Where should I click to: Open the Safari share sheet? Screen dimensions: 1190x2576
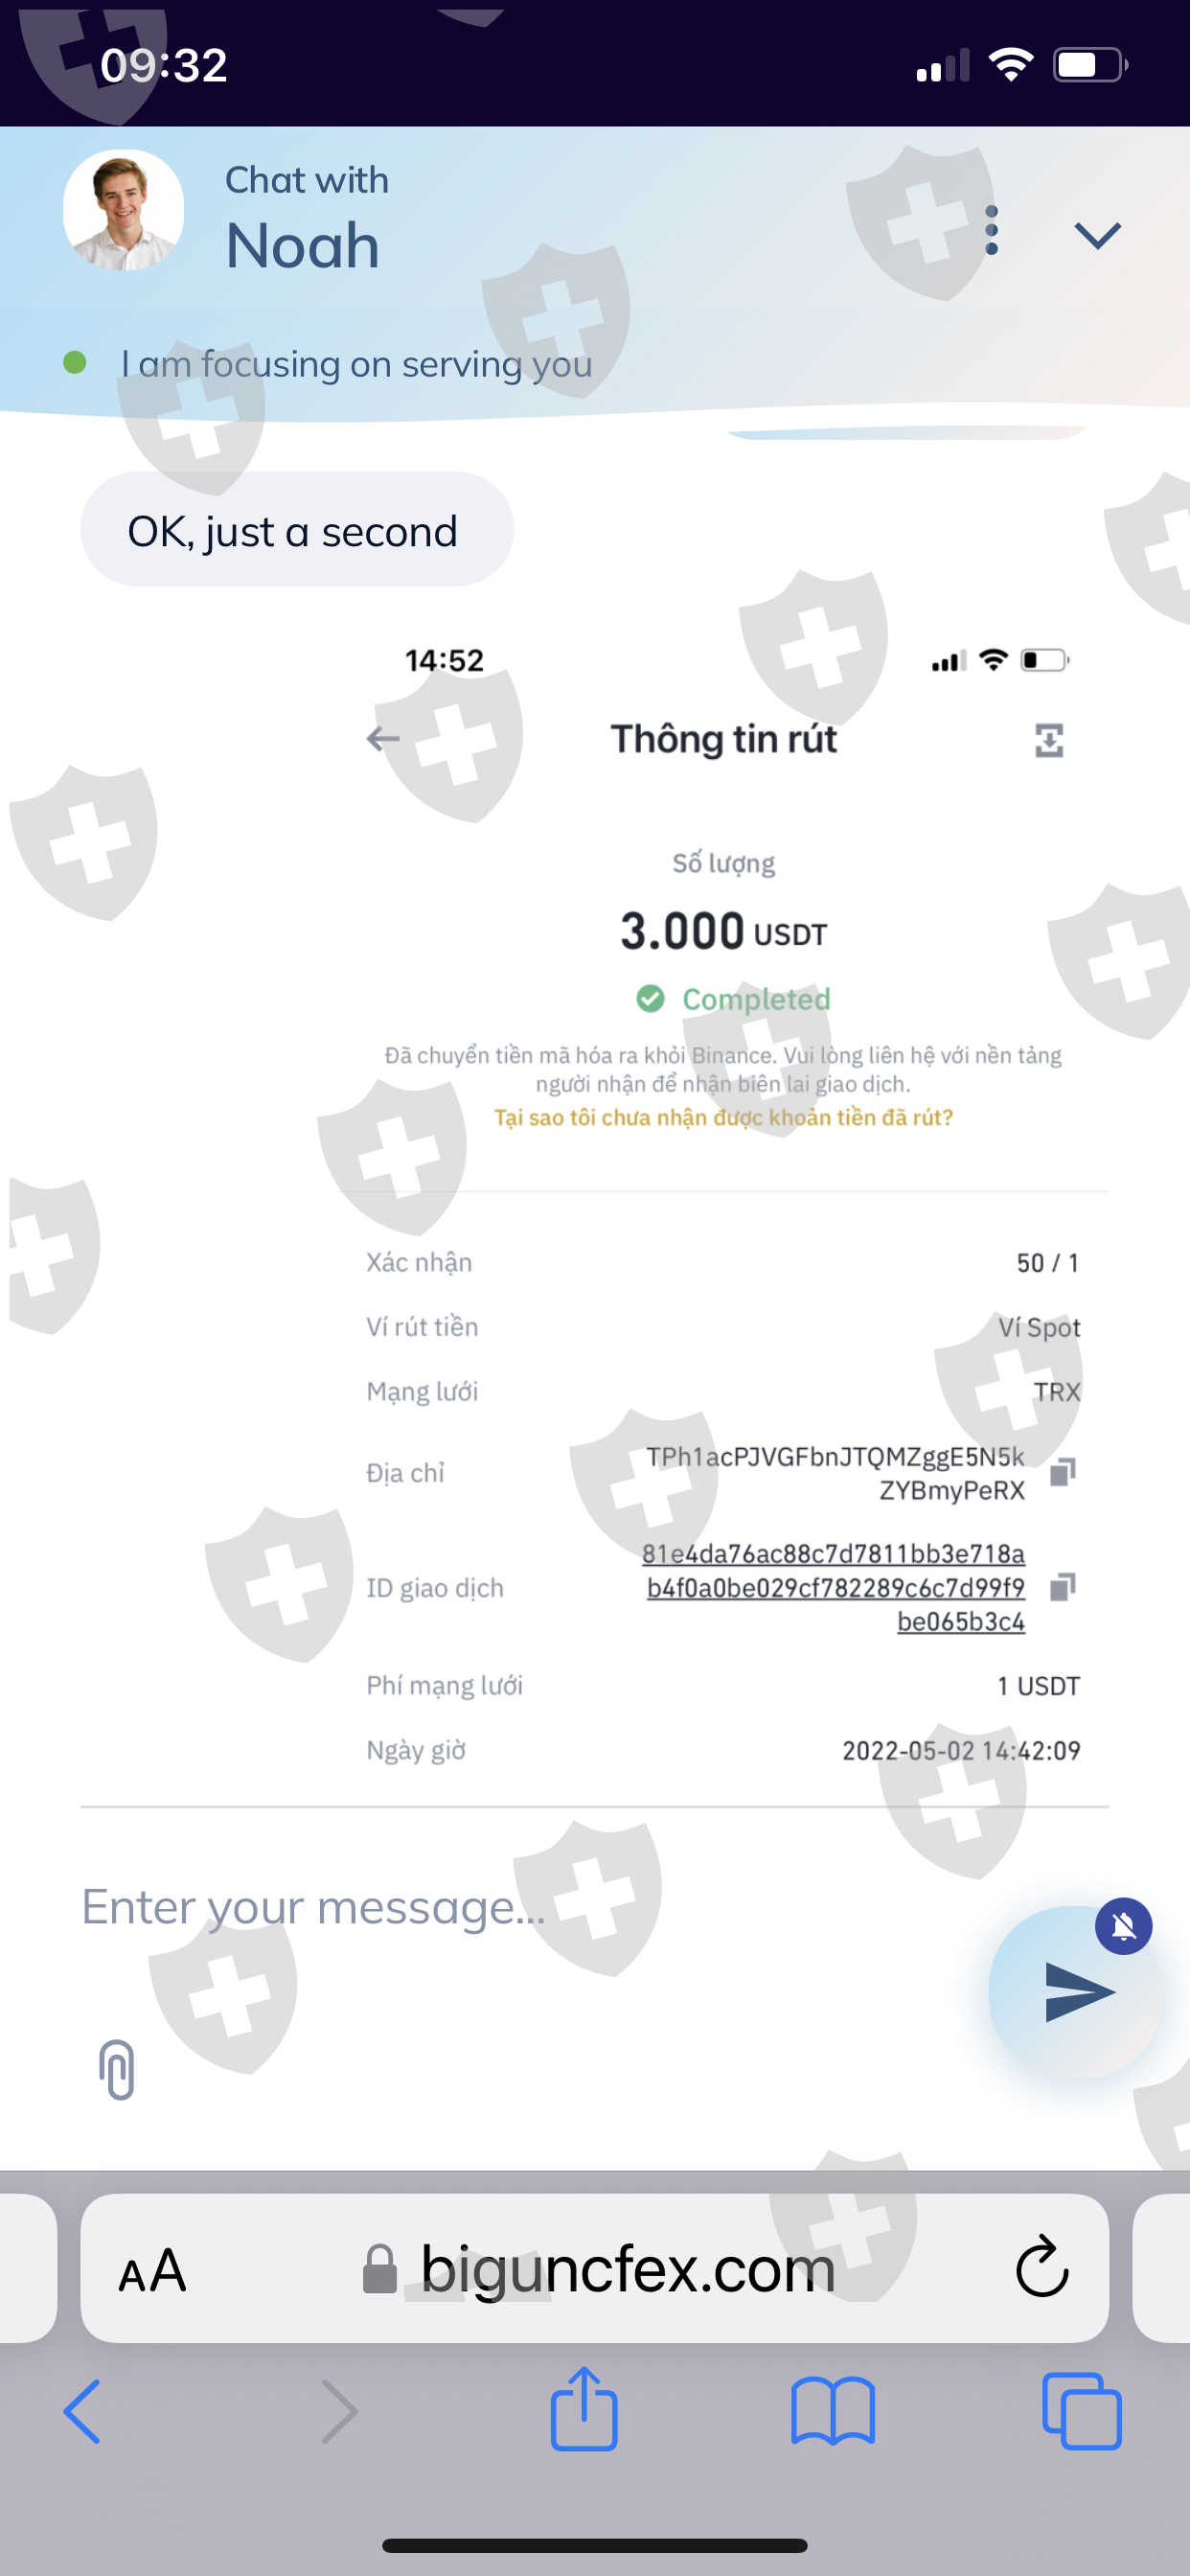click(x=583, y=2409)
